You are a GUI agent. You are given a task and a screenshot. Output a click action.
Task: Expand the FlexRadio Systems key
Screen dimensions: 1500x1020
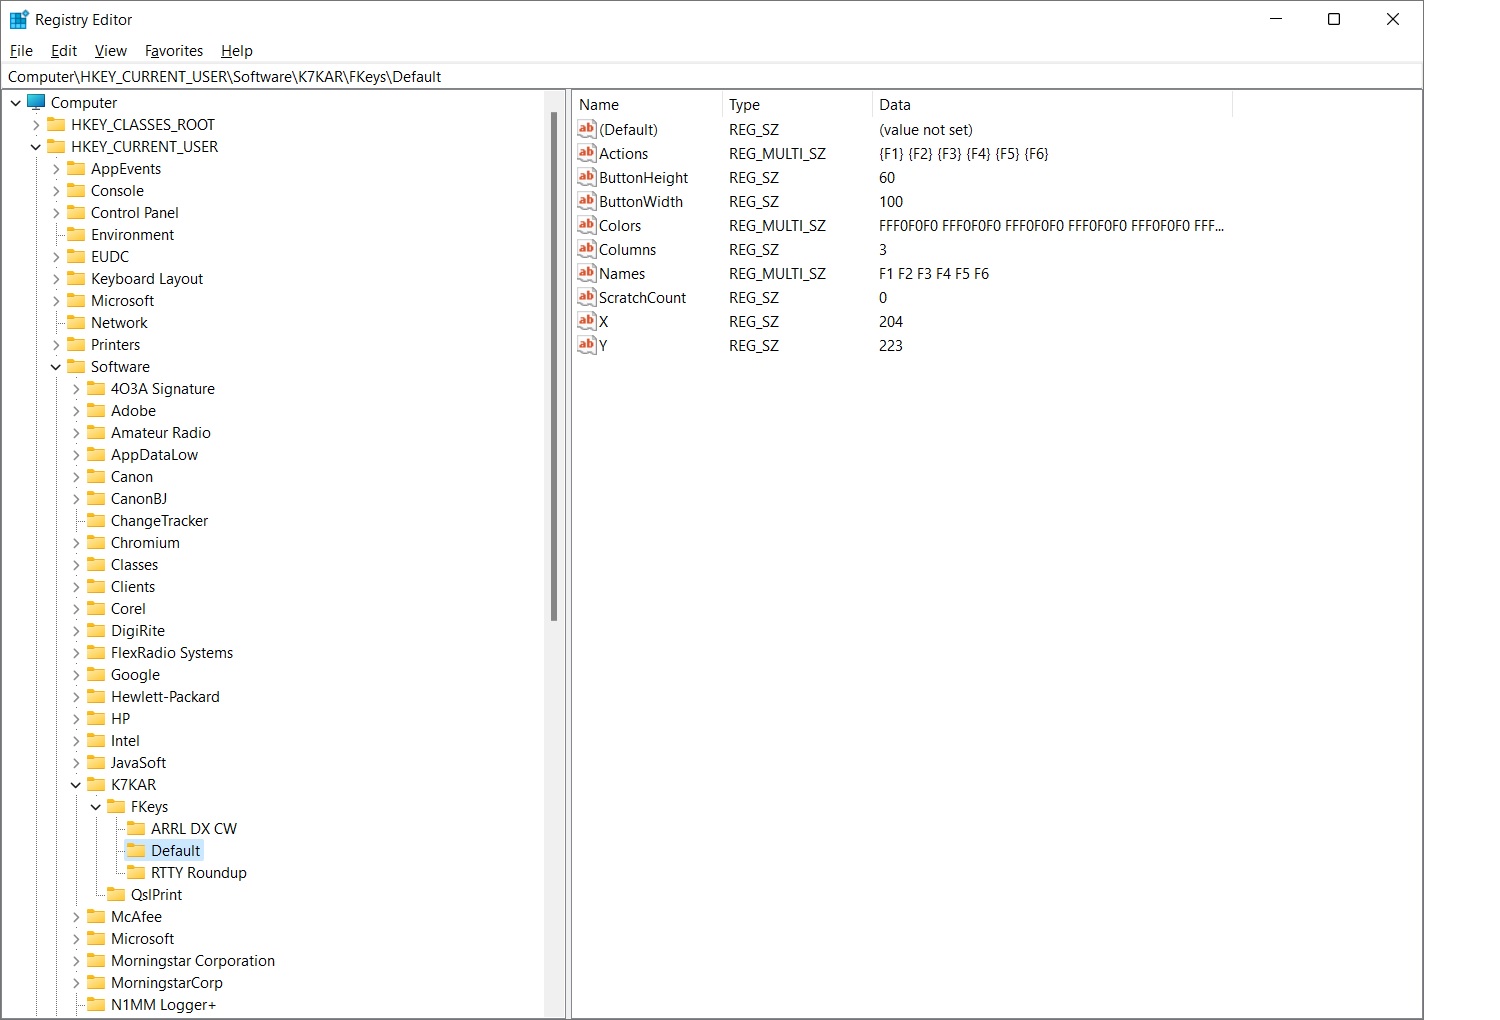click(76, 653)
